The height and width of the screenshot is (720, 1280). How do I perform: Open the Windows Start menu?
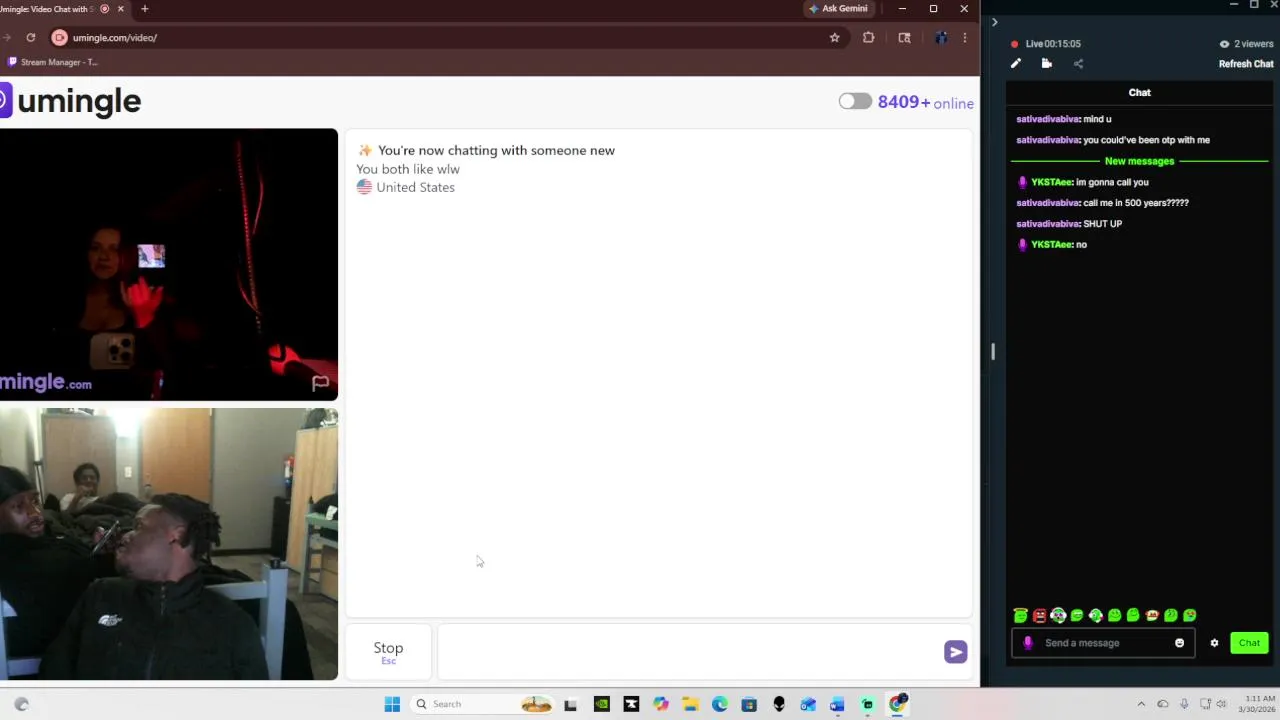(392, 704)
